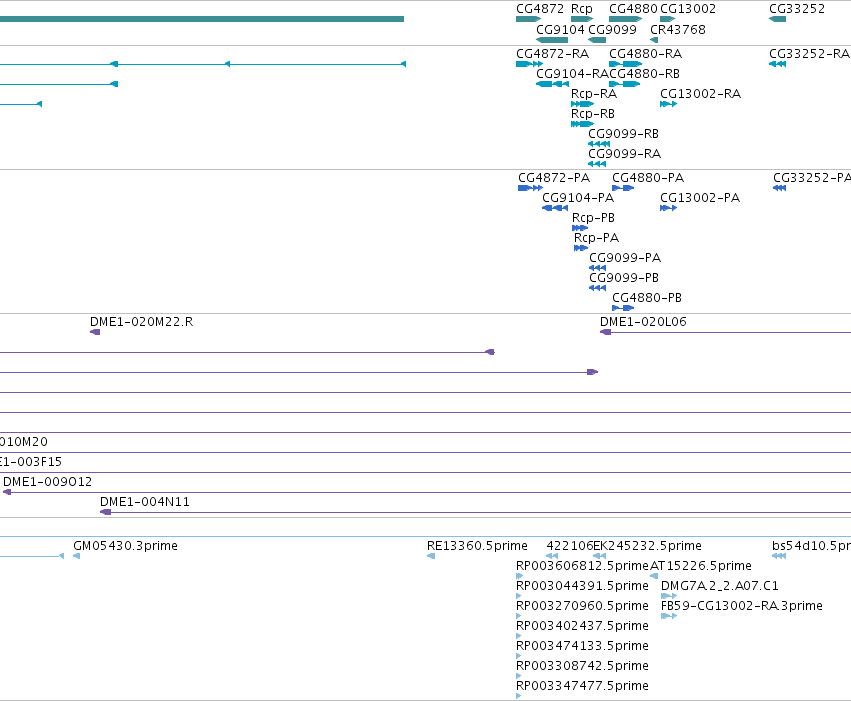
Task: Open the RP003474133.5prime EST label
Action: click(x=582, y=647)
